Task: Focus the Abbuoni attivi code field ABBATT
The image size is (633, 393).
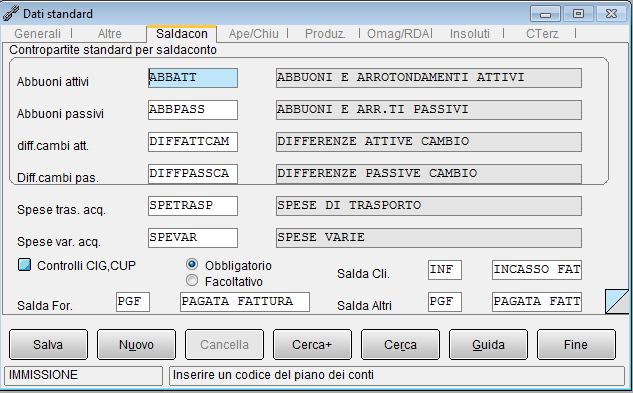Action: pos(193,78)
